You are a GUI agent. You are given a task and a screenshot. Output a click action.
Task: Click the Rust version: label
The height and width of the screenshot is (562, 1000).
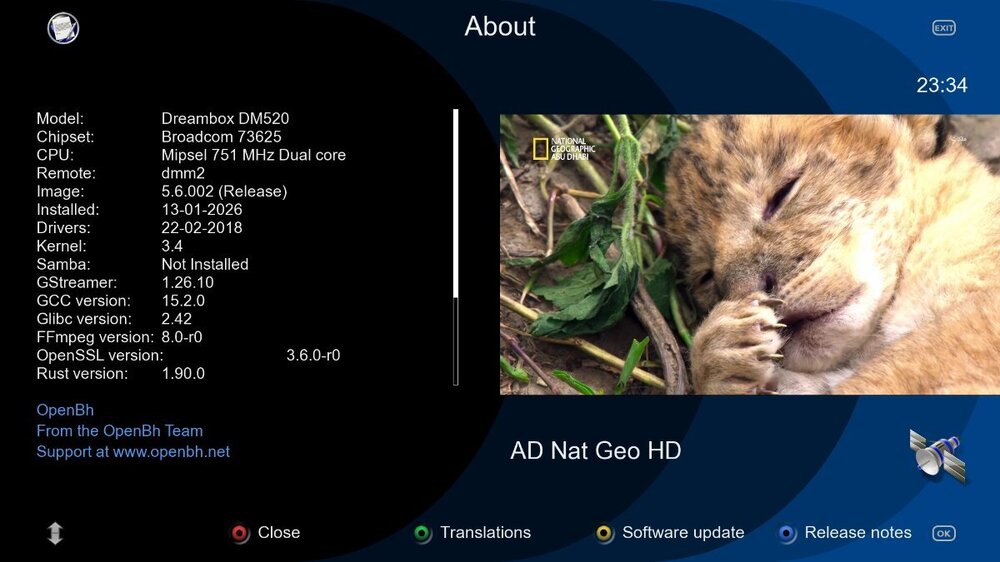[x=82, y=374]
